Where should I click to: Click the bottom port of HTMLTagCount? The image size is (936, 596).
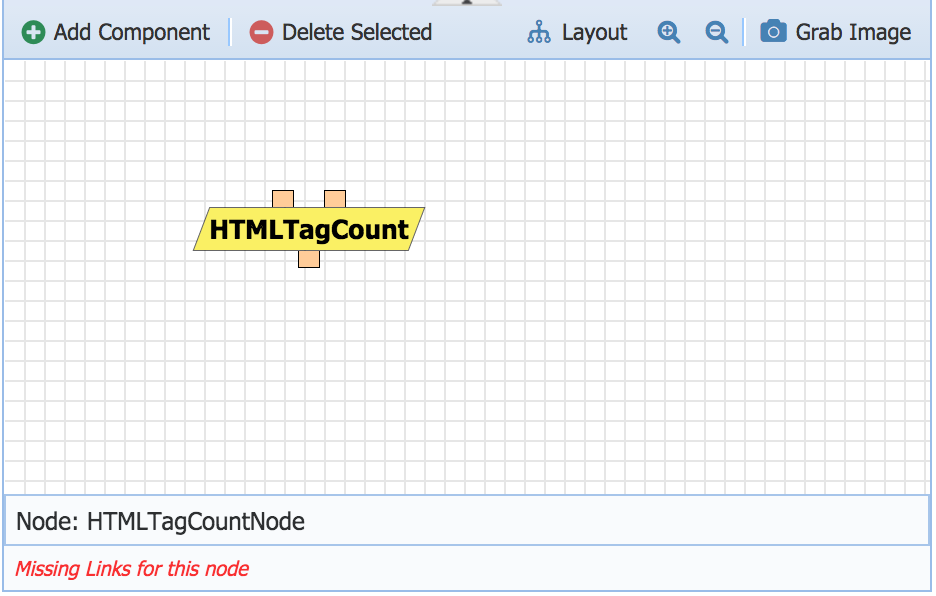309,260
